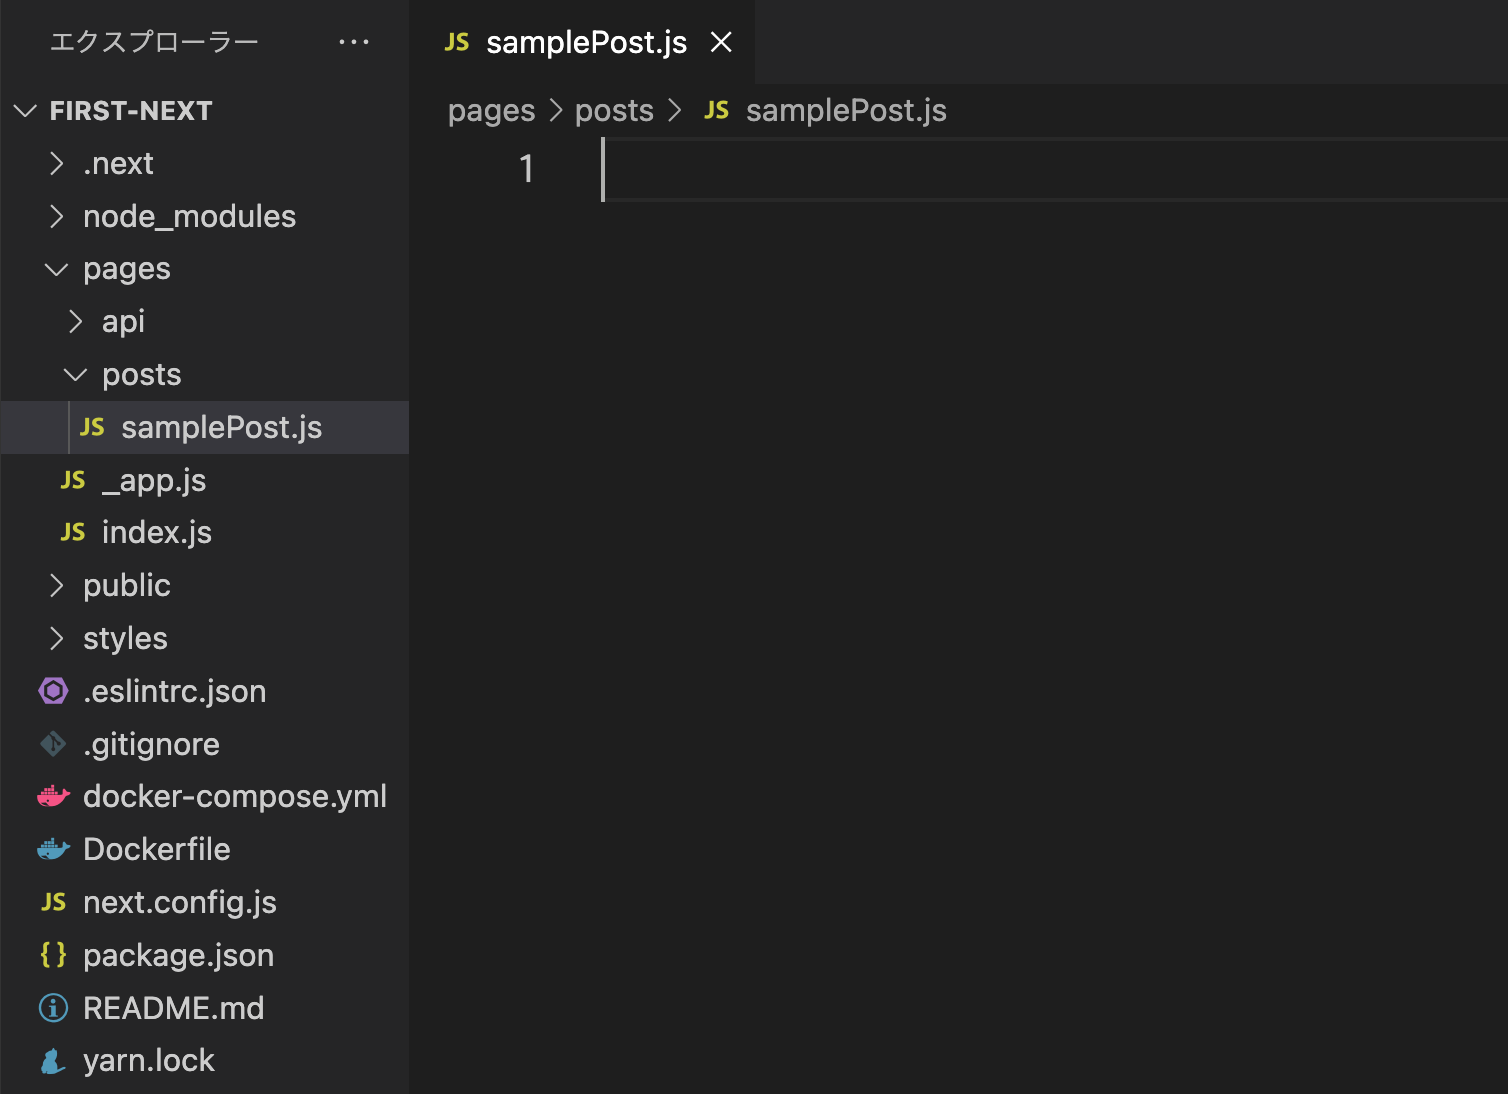Viewport: 1508px width, 1094px height.
Task: Click the git icon next to .gitignore
Action: tap(53, 744)
